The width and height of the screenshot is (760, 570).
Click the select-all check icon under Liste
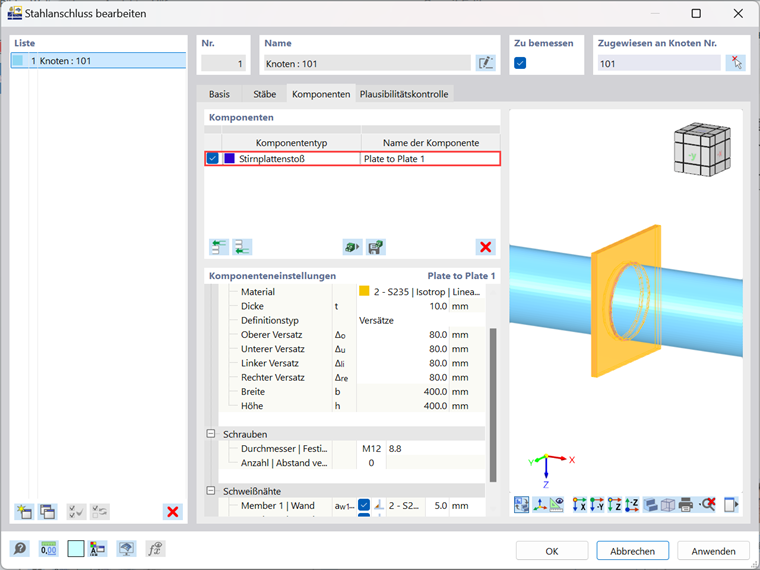[x=76, y=512]
